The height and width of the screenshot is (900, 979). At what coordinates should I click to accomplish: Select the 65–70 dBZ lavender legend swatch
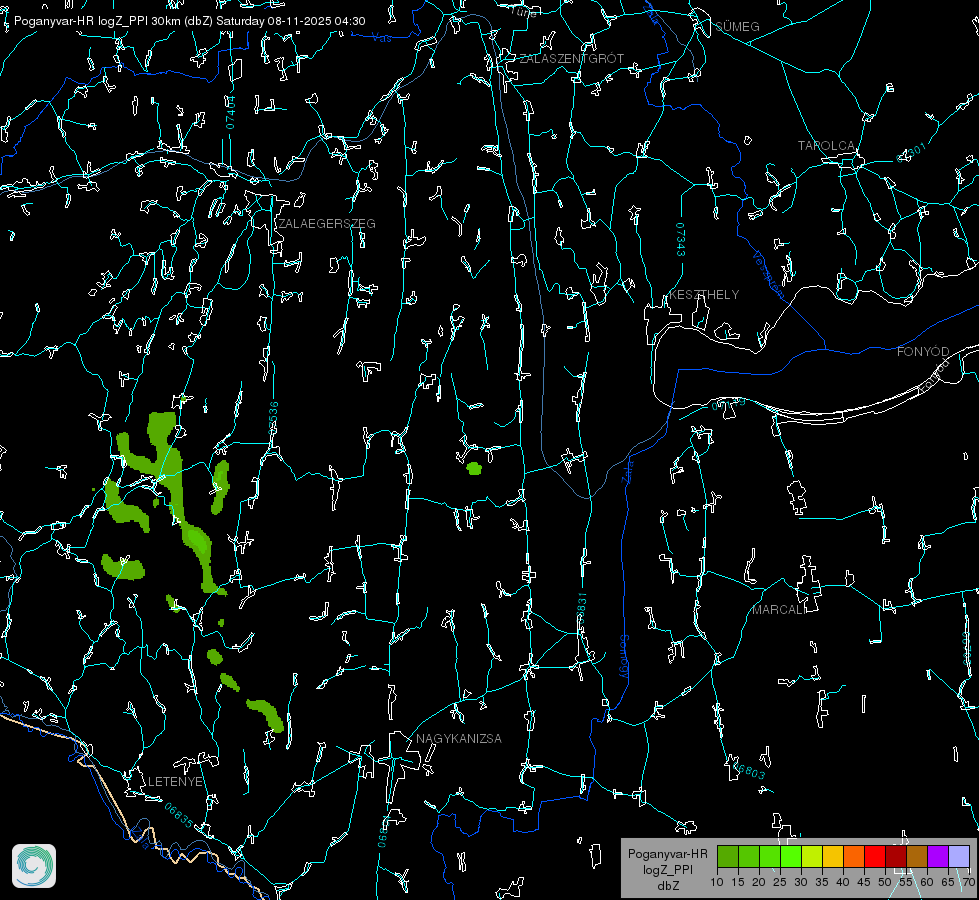(x=959, y=857)
